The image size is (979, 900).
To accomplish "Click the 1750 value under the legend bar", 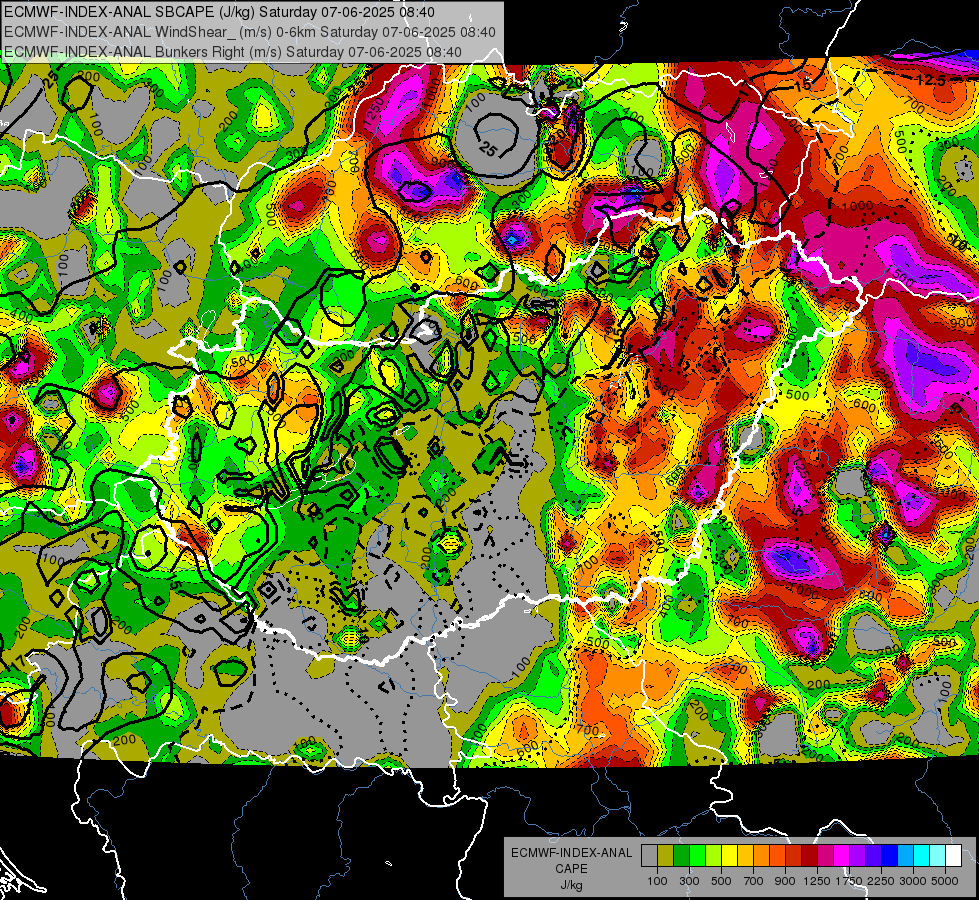I will [x=849, y=881].
